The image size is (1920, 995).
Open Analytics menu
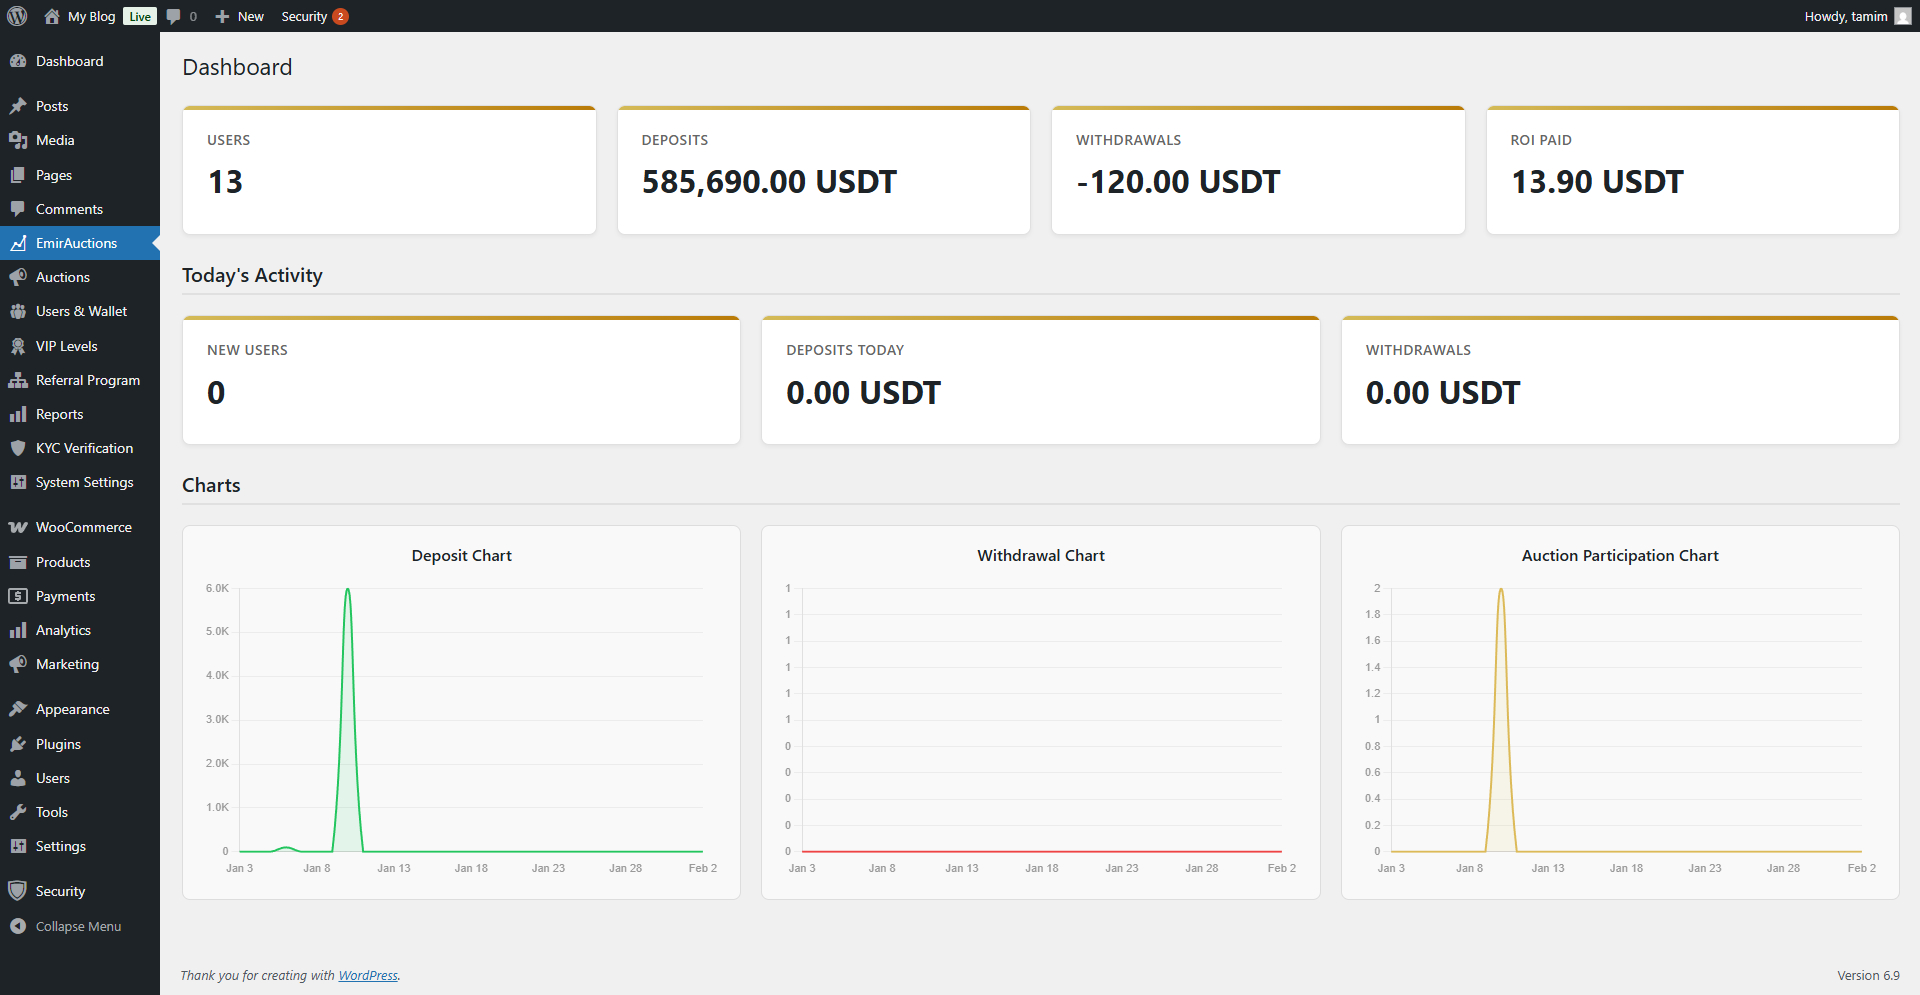[x=80, y=630]
